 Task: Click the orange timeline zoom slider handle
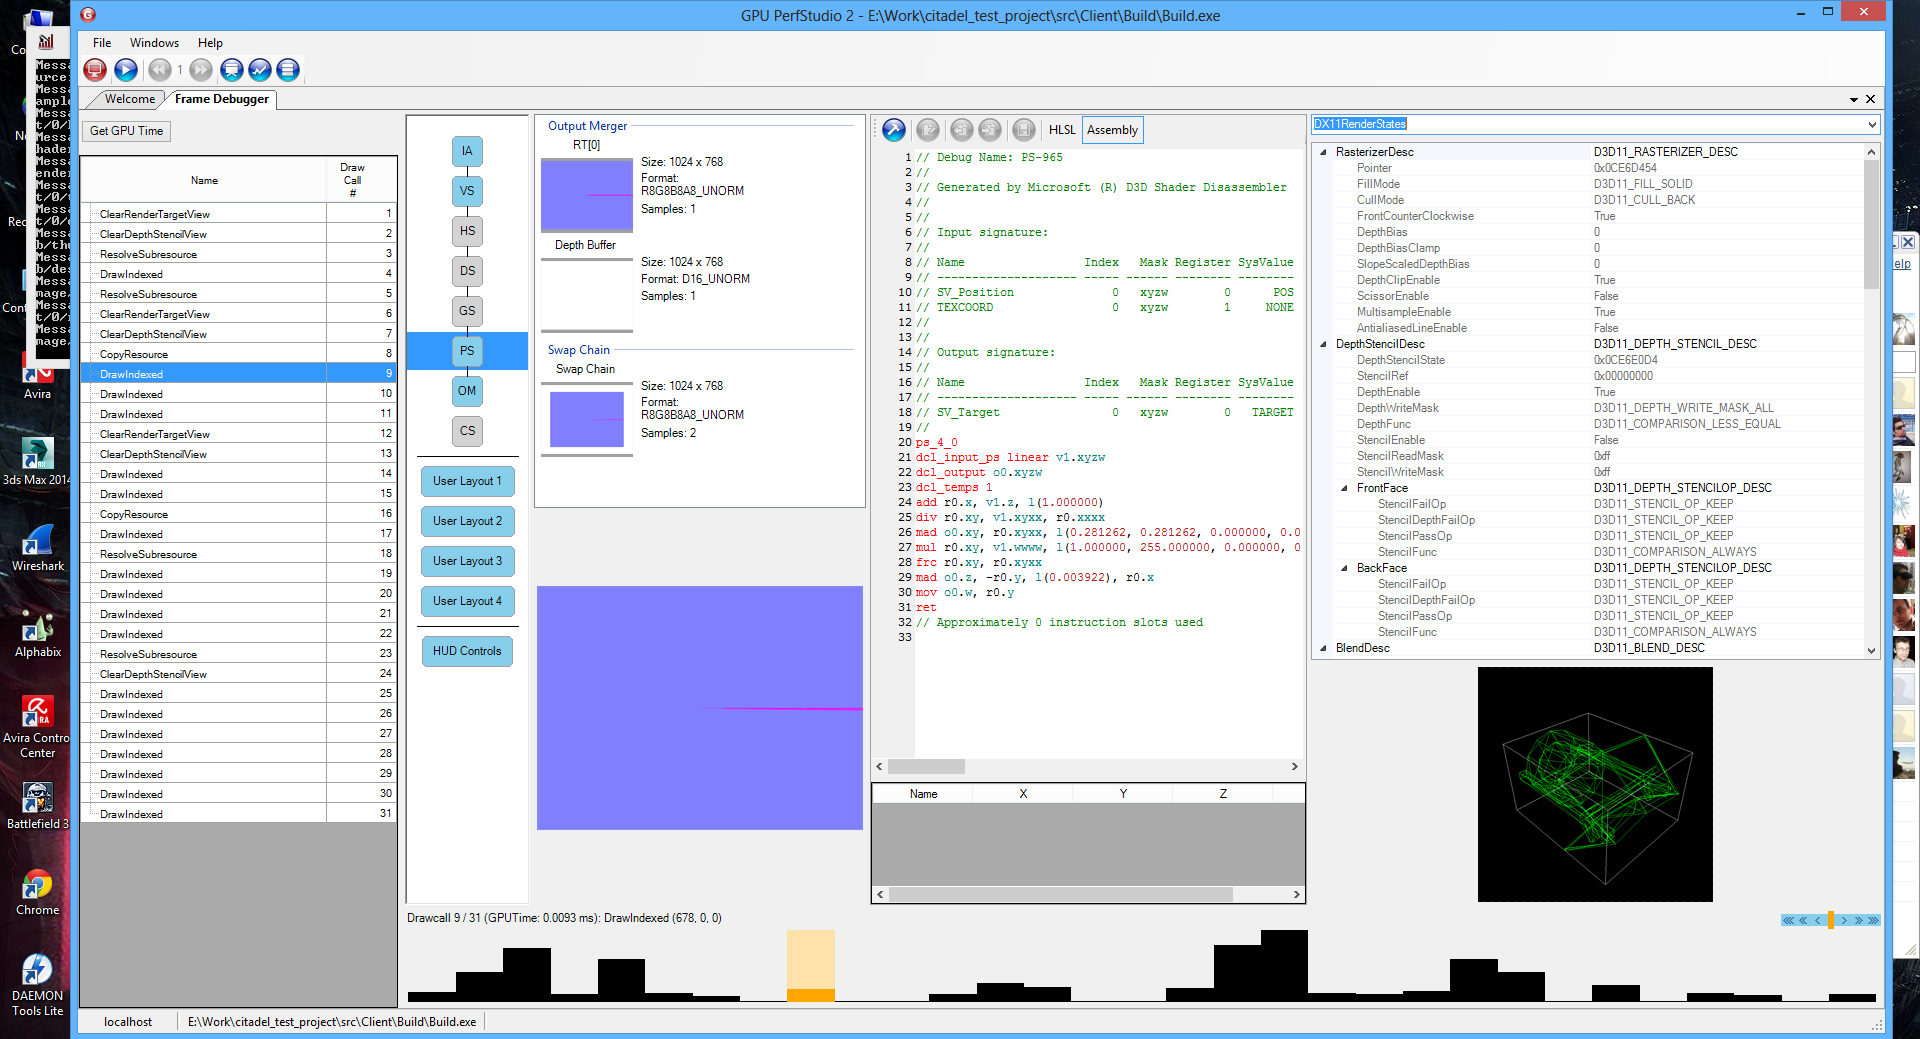(1831, 920)
